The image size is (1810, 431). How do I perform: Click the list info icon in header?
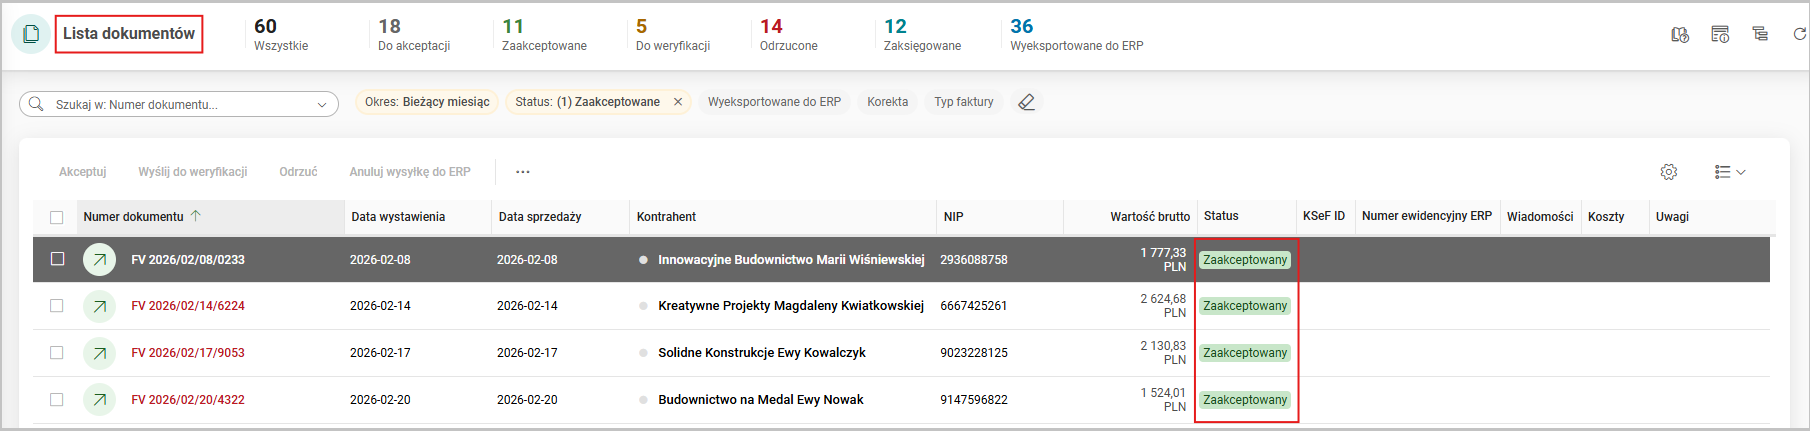tap(1720, 34)
